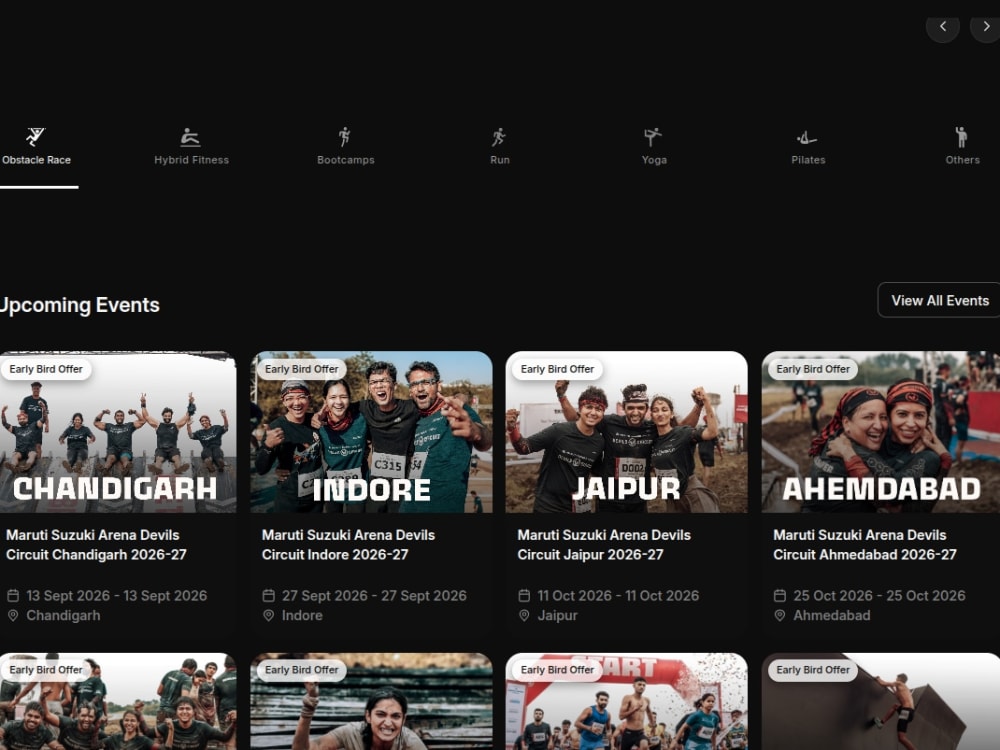This screenshot has width=1000, height=750.
Task: Switch to Run tab label
Action: pos(500,160)
